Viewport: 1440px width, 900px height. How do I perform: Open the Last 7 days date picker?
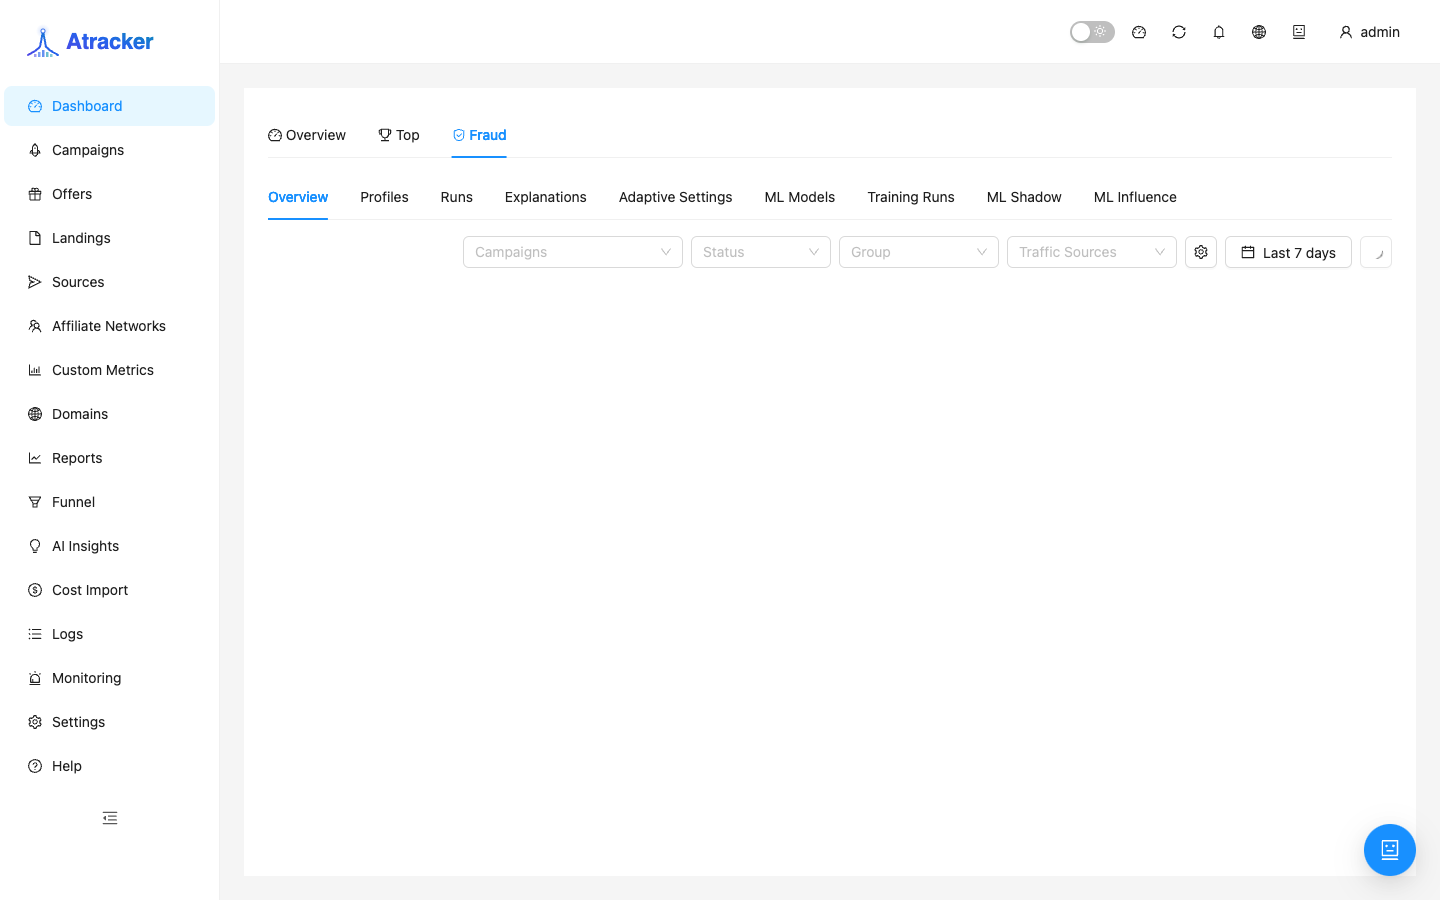point(1288,252)
